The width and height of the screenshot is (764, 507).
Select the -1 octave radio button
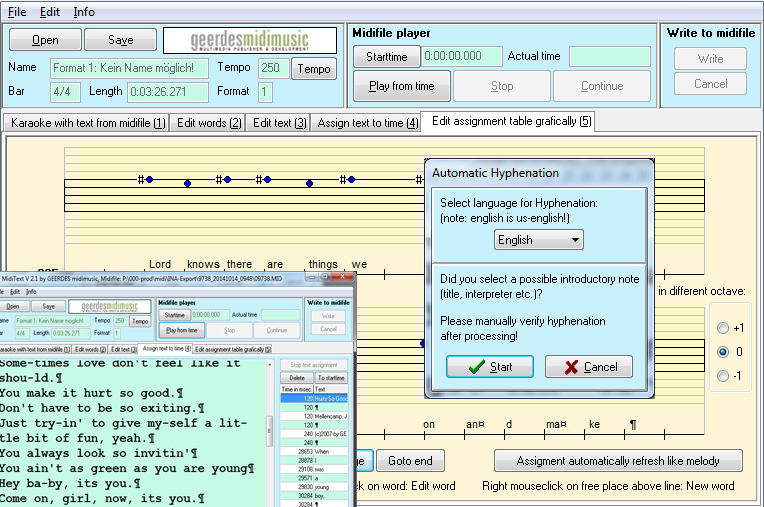(724, 376)
